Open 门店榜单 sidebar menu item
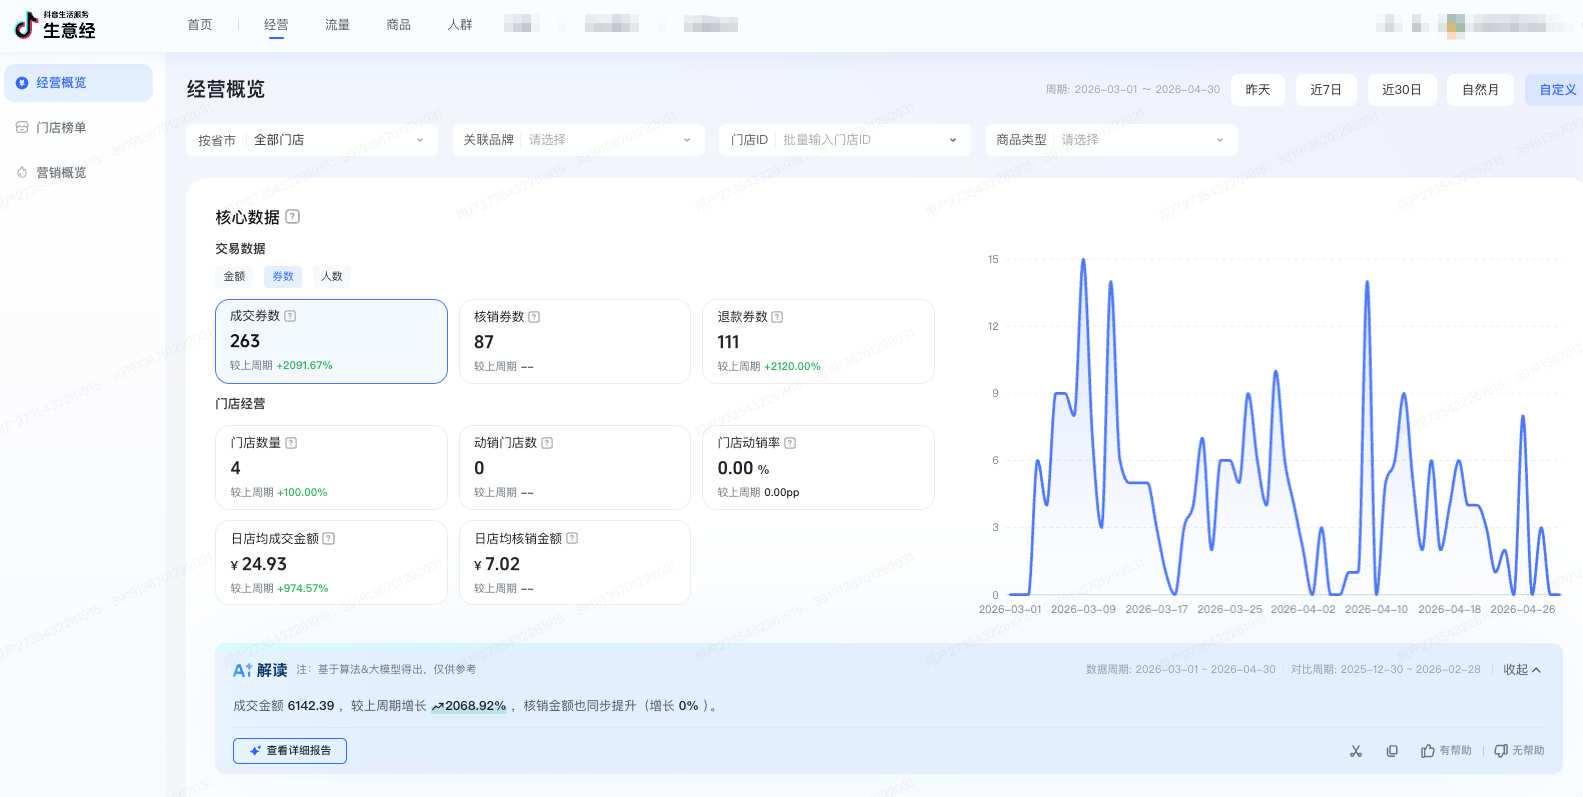Viewport: 1583px width, 797px height. (79, 128)
